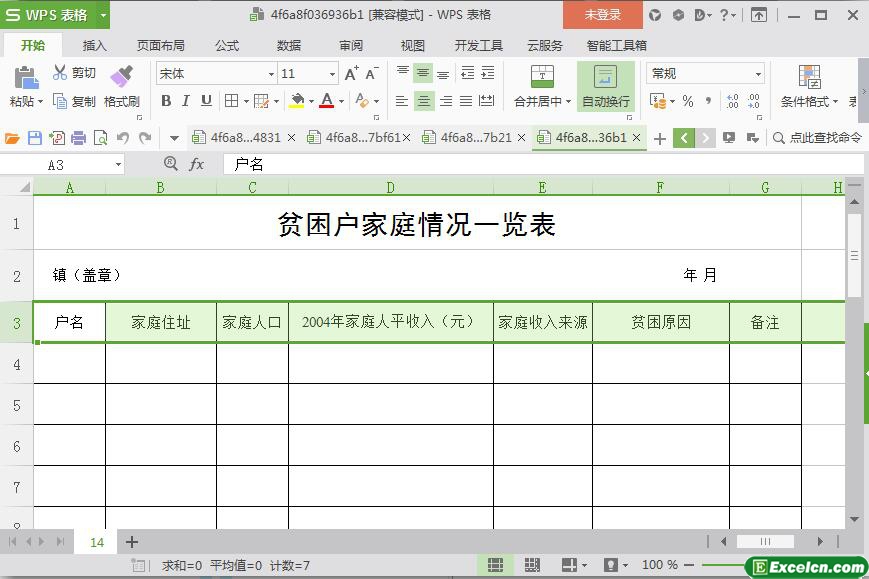Click the formula bar input showing 户名

coord(500,164)
